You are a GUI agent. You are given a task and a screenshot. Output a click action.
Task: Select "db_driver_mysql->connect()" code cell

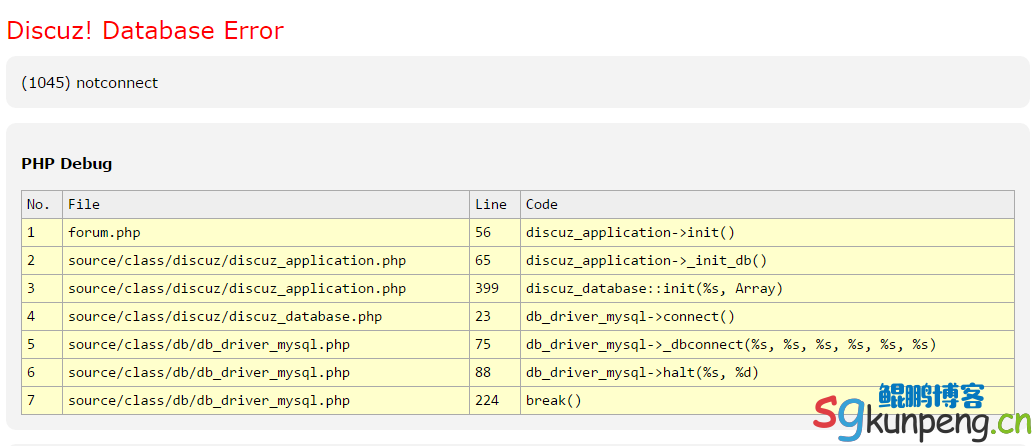click(x=768, y=317)
